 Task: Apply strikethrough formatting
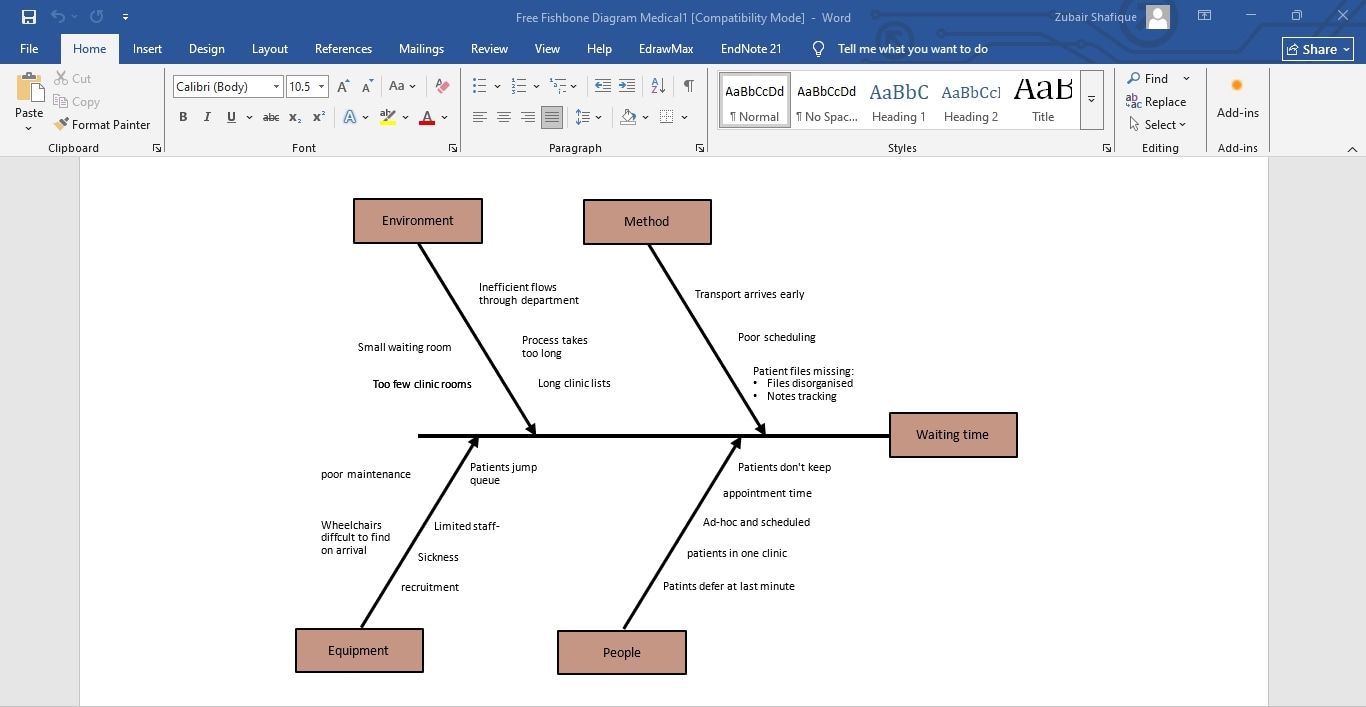(270, 117)
